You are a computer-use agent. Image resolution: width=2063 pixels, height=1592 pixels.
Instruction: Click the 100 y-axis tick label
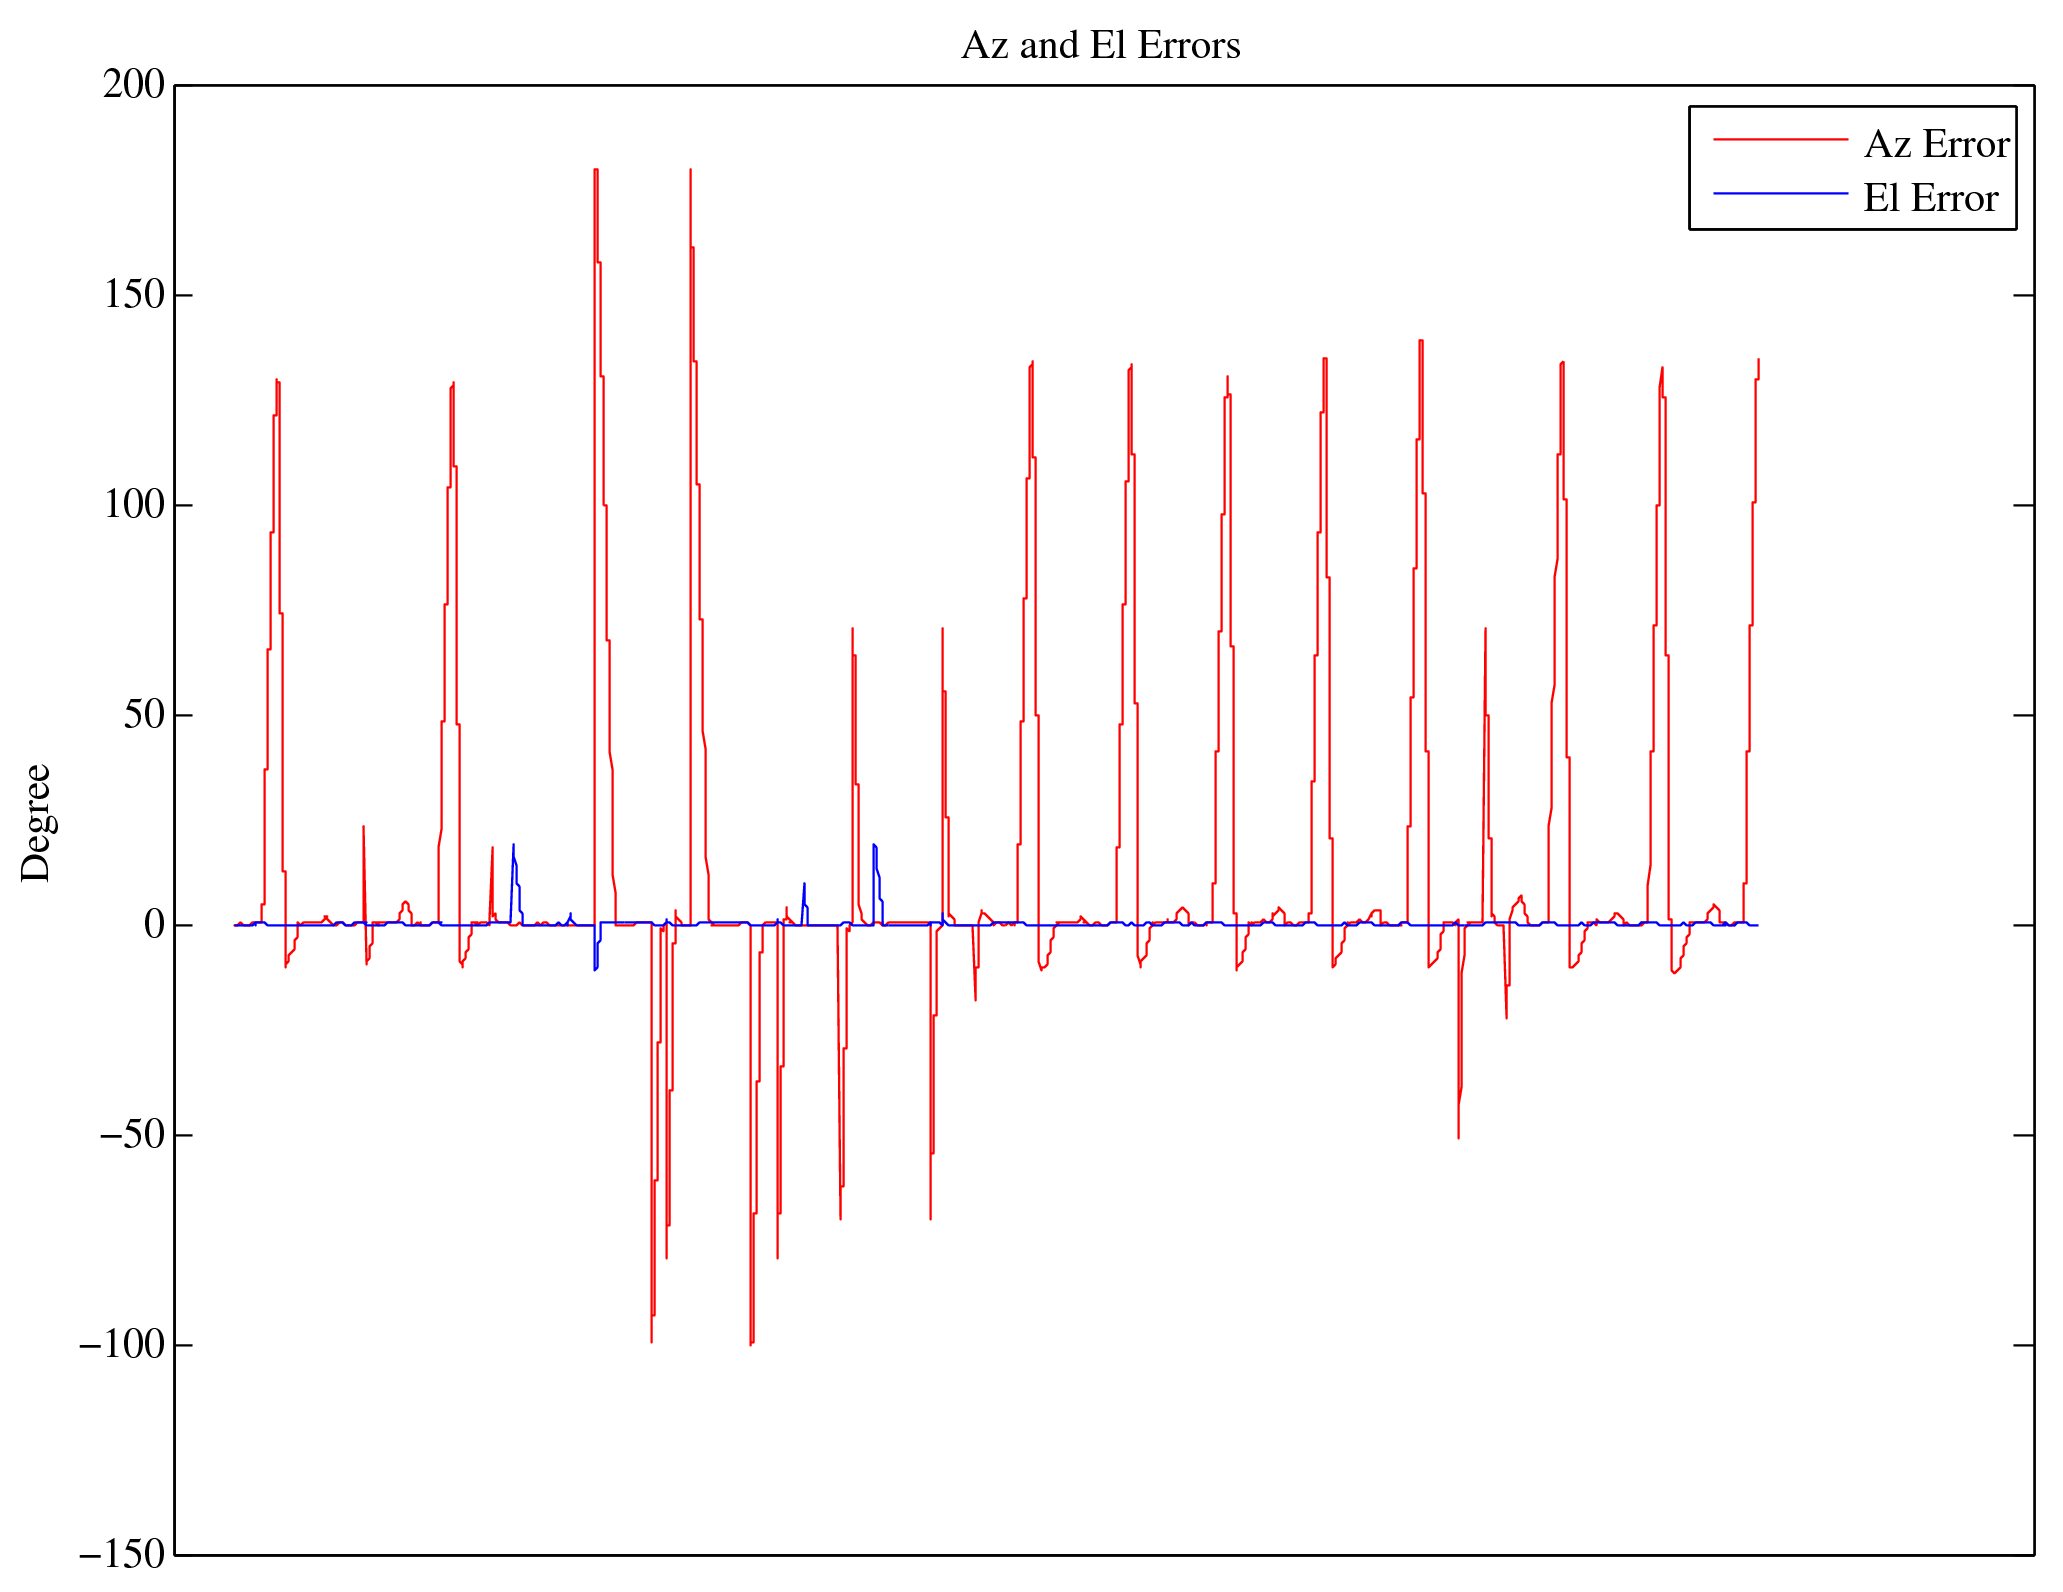click(134, 505)
